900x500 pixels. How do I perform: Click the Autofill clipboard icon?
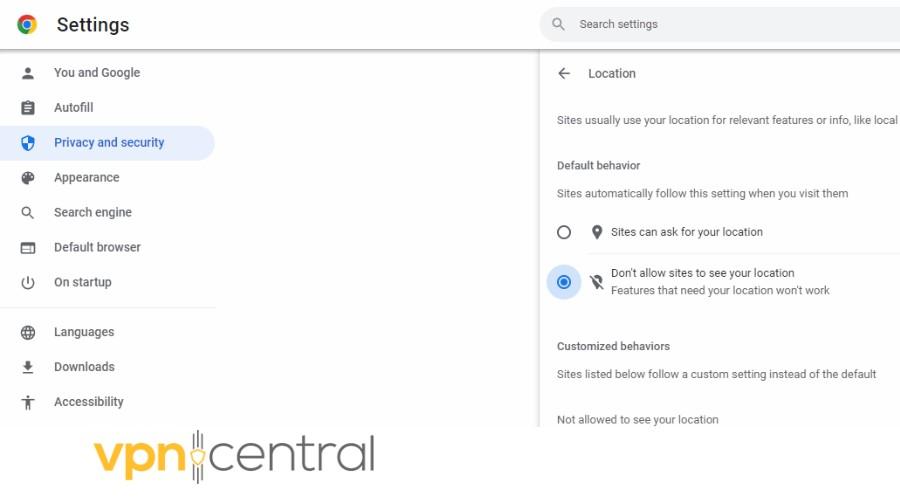click(28, 108)
